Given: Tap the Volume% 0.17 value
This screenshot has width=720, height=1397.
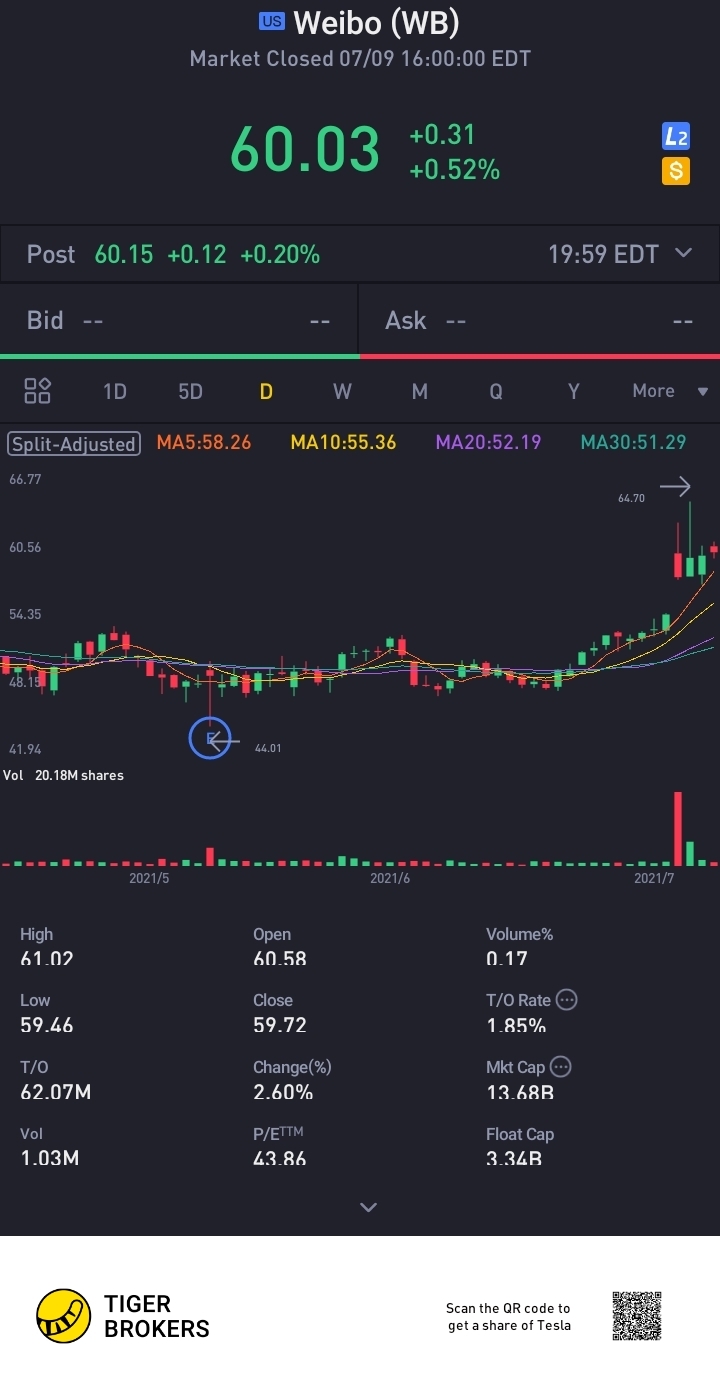Looking at the screenshot, I should coord(507,959).
